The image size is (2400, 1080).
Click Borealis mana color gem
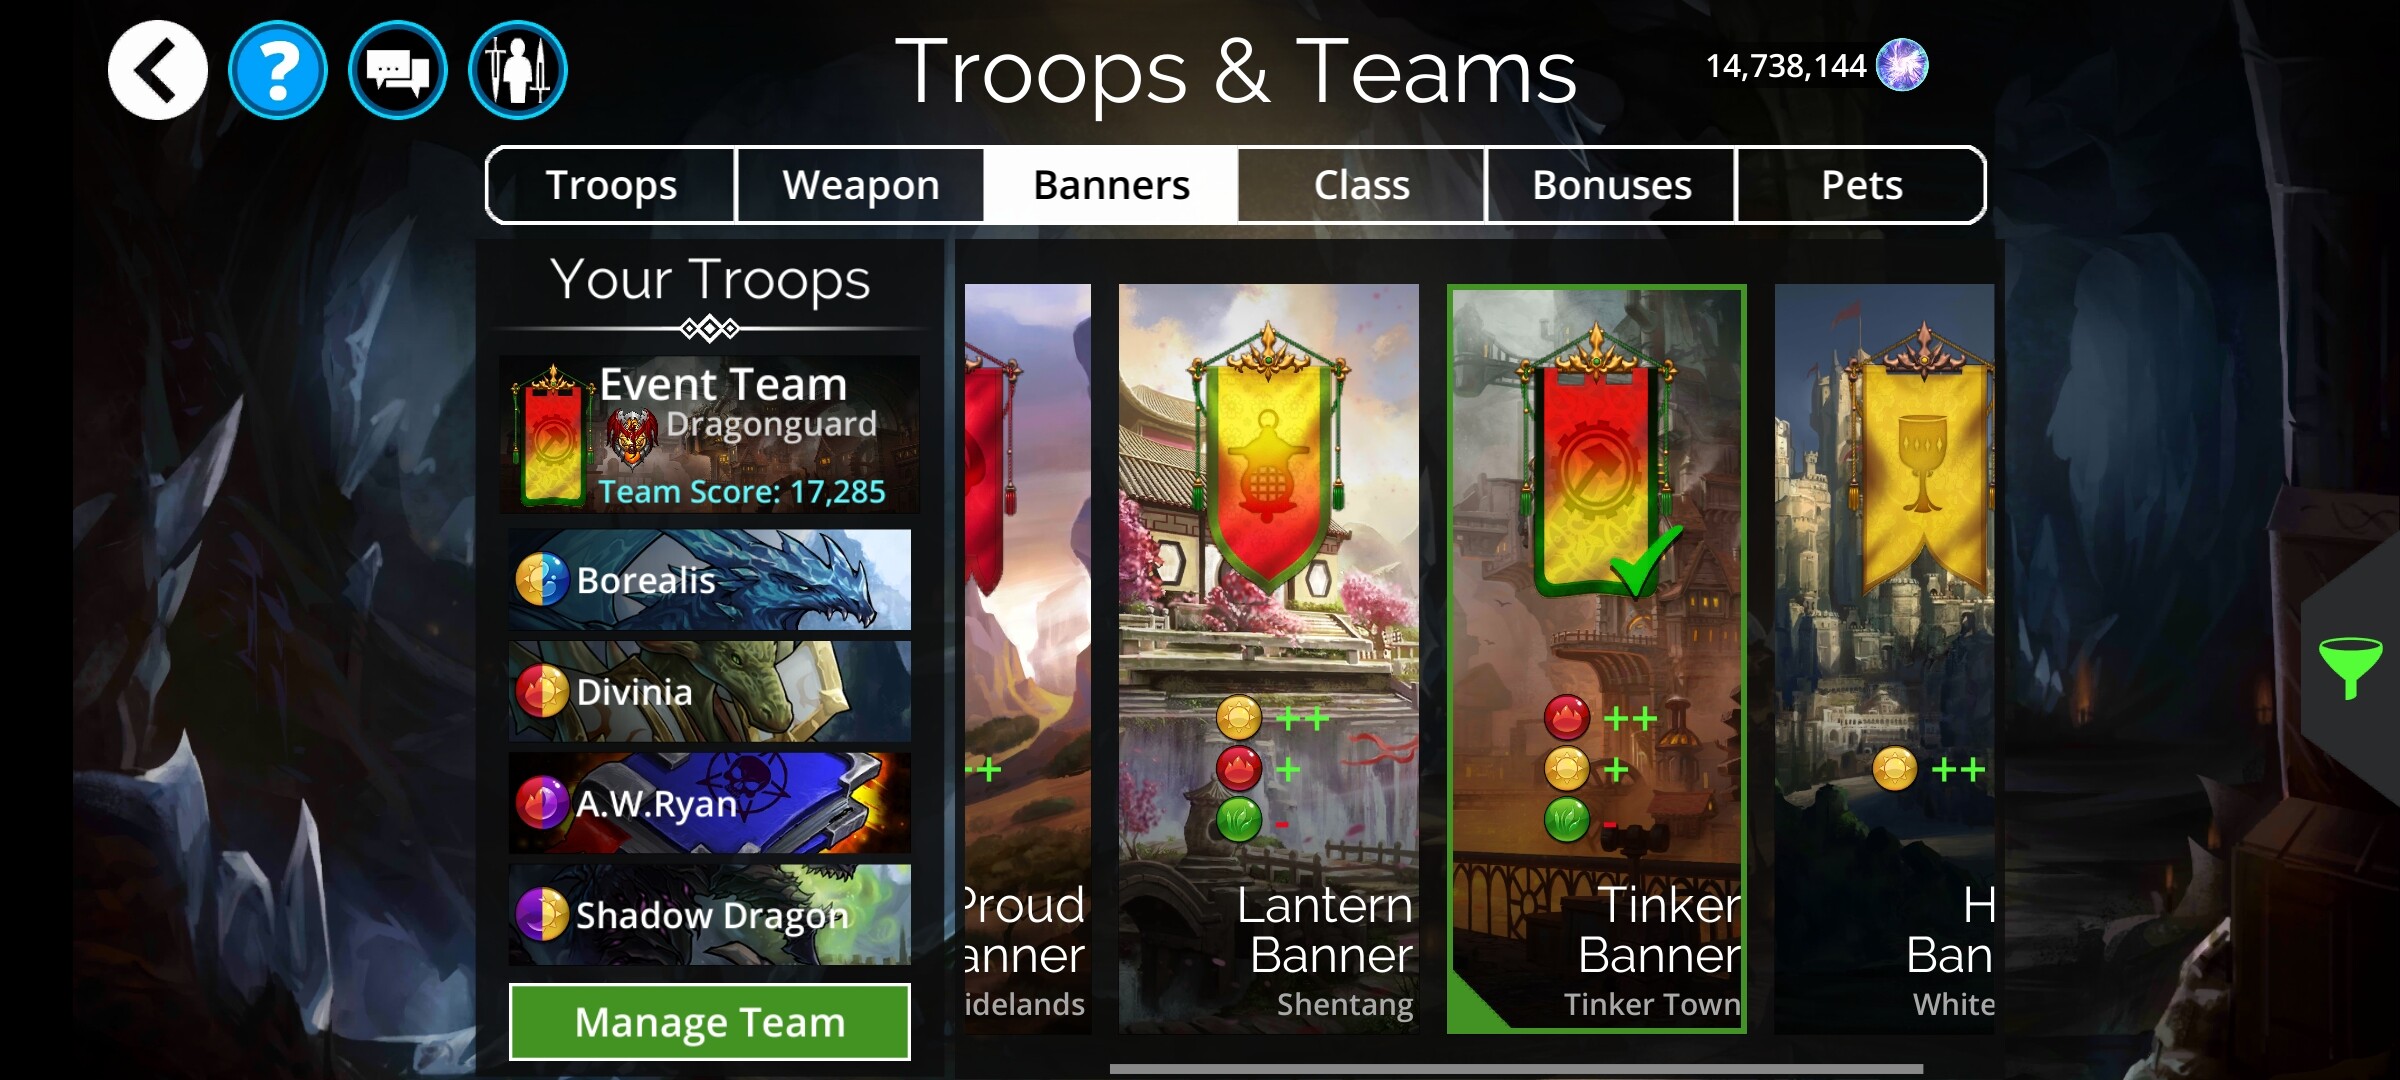point(542,580)
